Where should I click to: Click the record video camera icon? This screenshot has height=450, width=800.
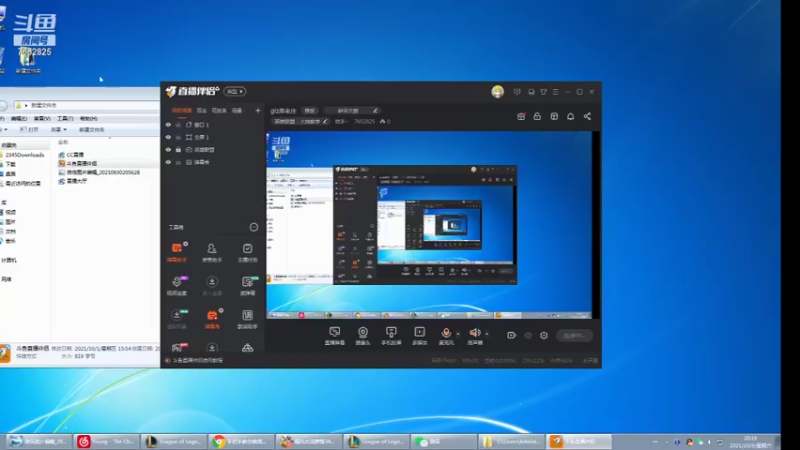coord(511,335)
